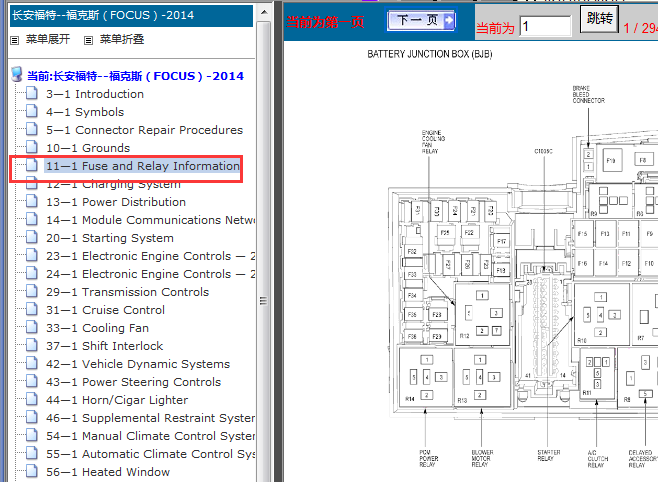Open 56—1 Heated Window

point(108,473)
